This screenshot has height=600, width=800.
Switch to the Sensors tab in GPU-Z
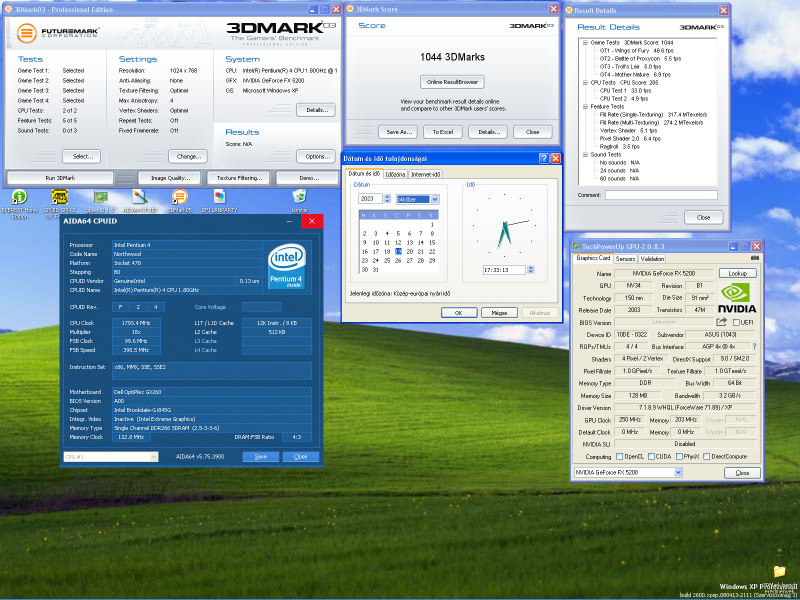[x=625, y=259]
